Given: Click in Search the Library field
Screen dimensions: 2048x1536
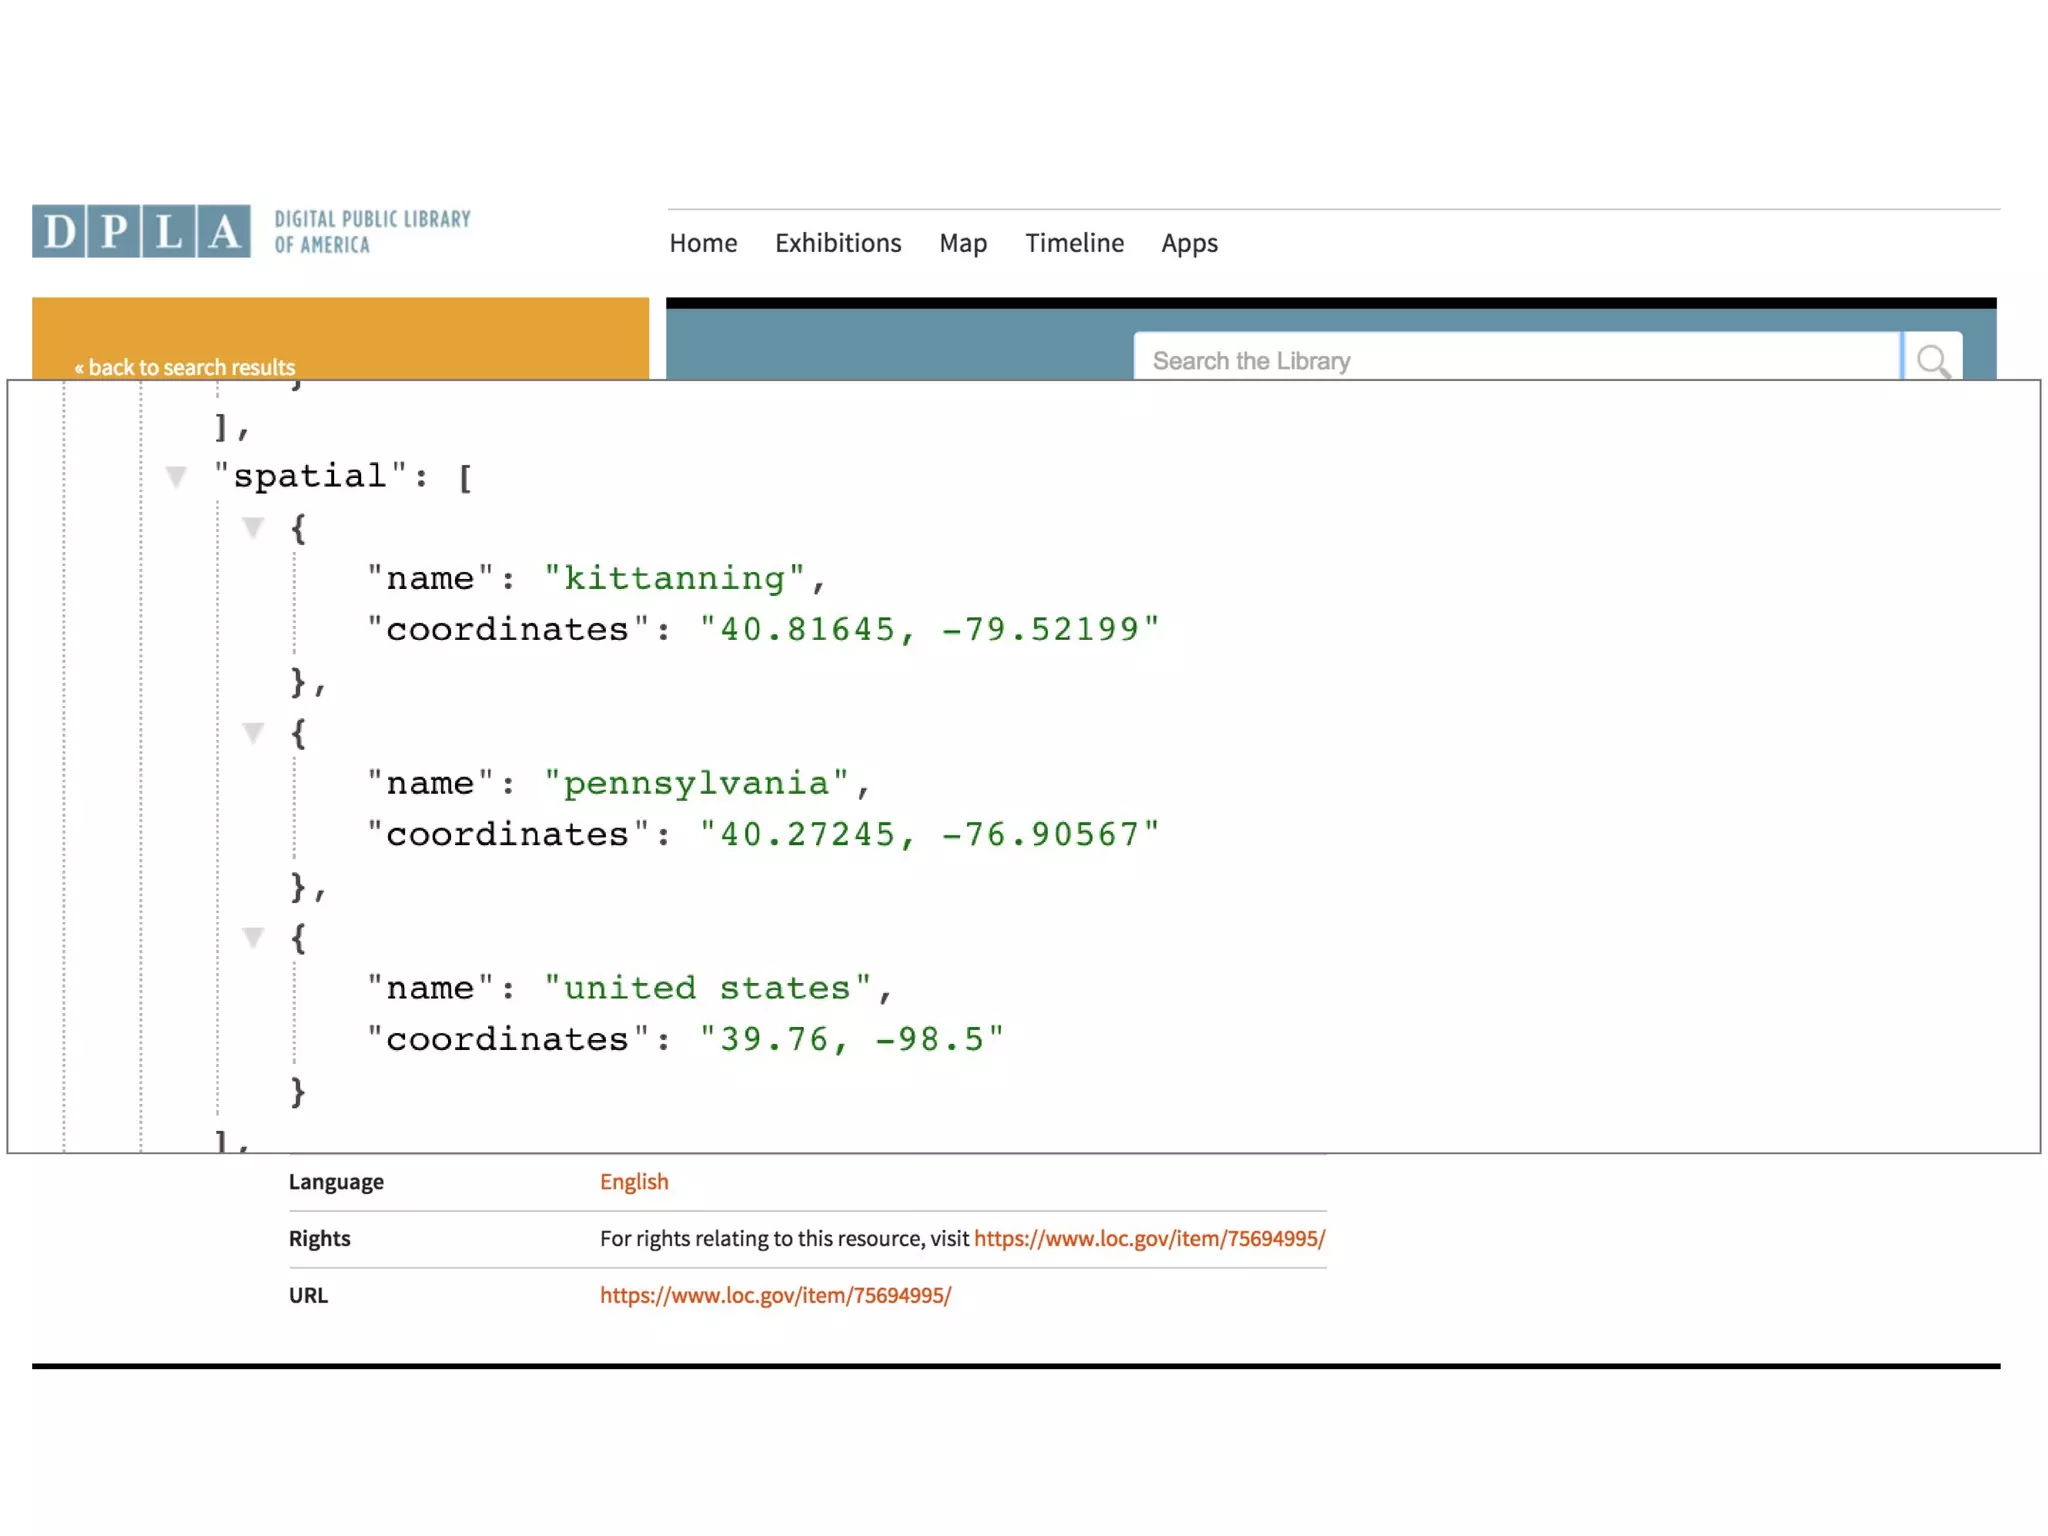Looking at the screenshot, I should (x=1515, y=360).
